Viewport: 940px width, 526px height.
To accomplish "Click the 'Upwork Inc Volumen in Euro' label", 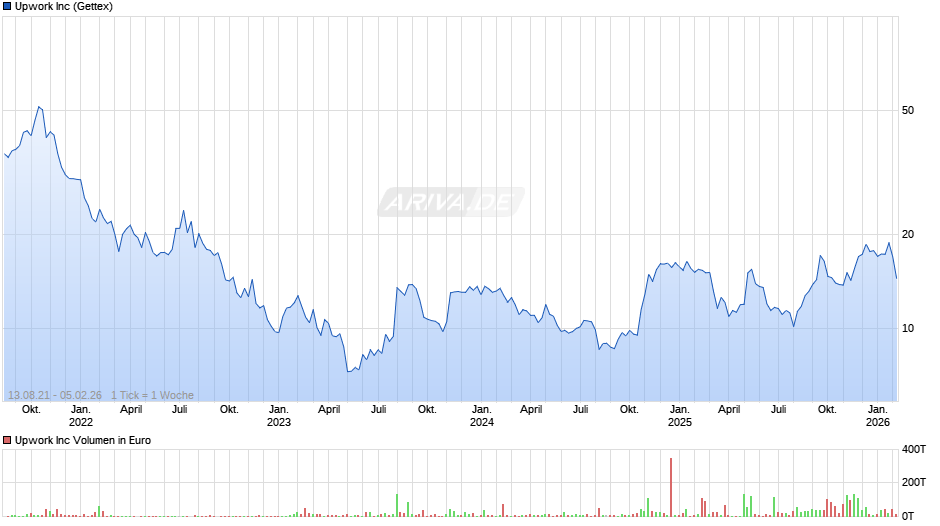I will [83, 440].
